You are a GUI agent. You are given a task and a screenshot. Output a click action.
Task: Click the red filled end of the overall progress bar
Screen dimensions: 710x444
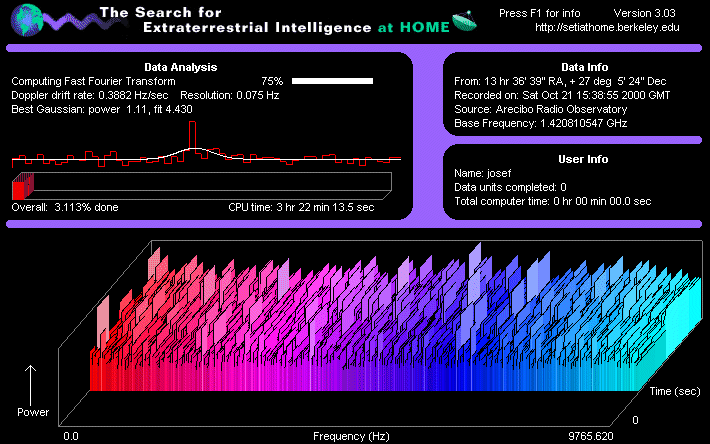click(22, 187)
